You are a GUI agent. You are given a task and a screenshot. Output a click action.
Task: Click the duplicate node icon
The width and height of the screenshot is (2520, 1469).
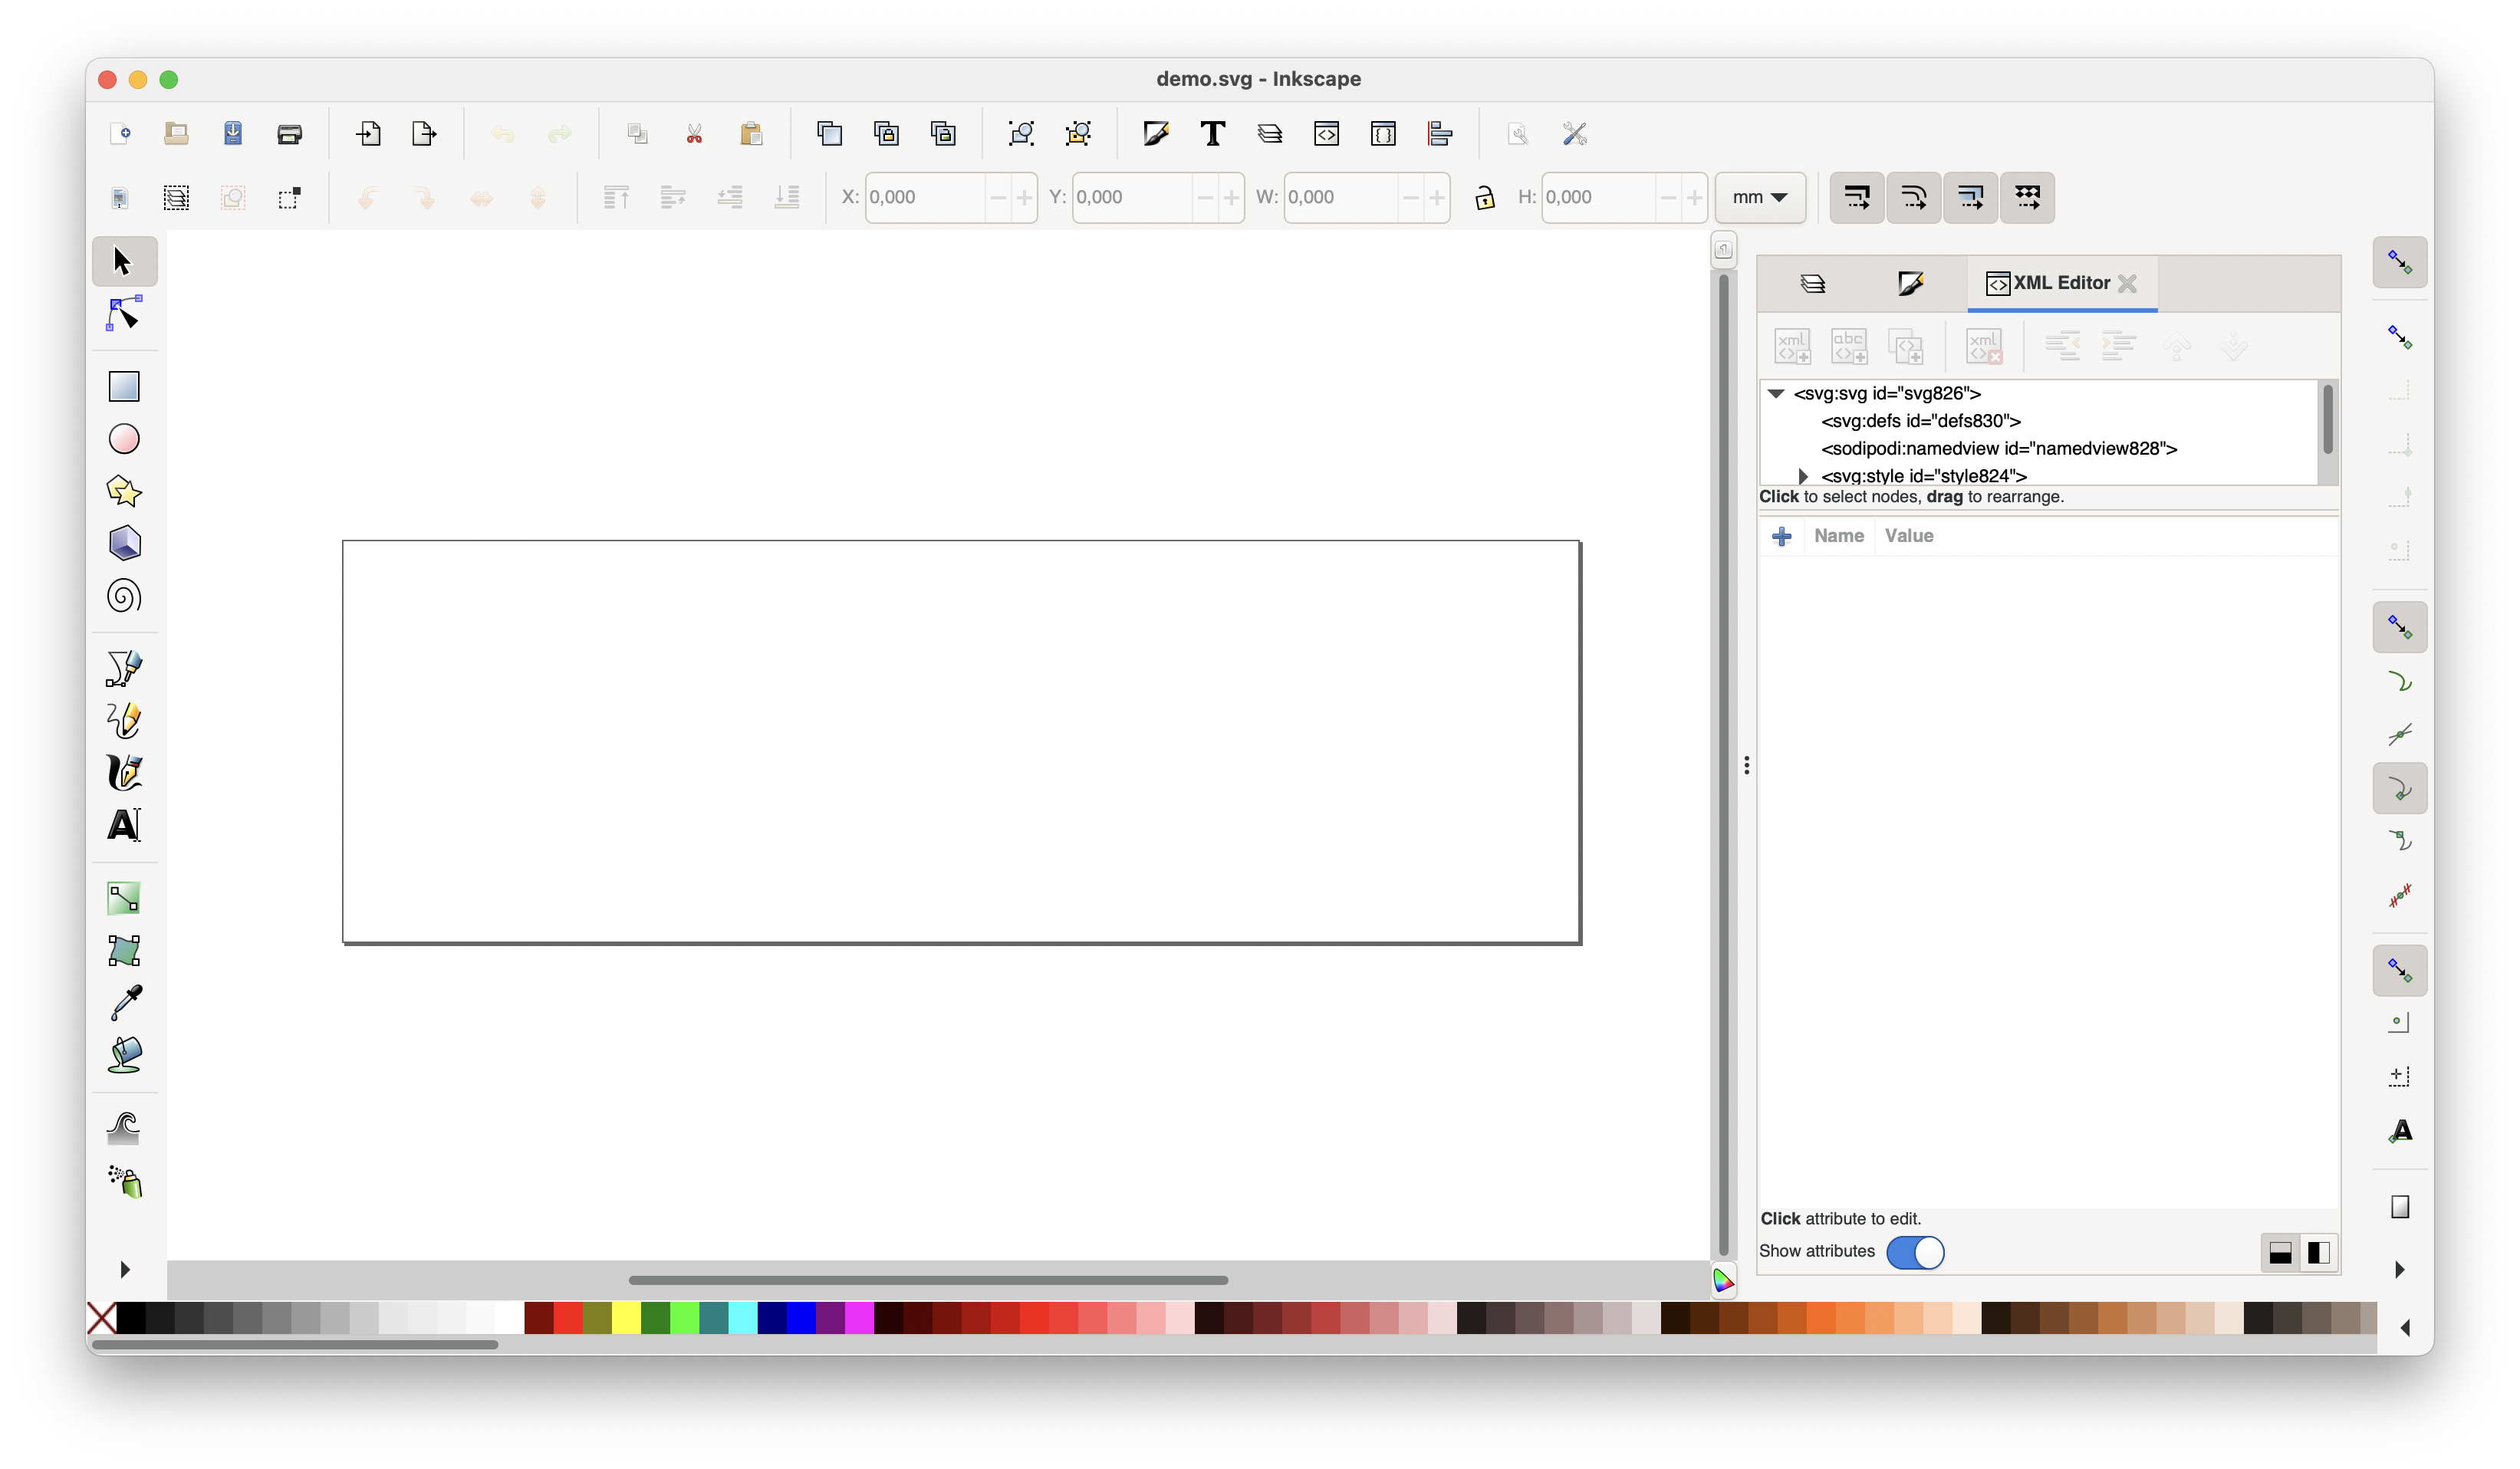coord(1906,347)
